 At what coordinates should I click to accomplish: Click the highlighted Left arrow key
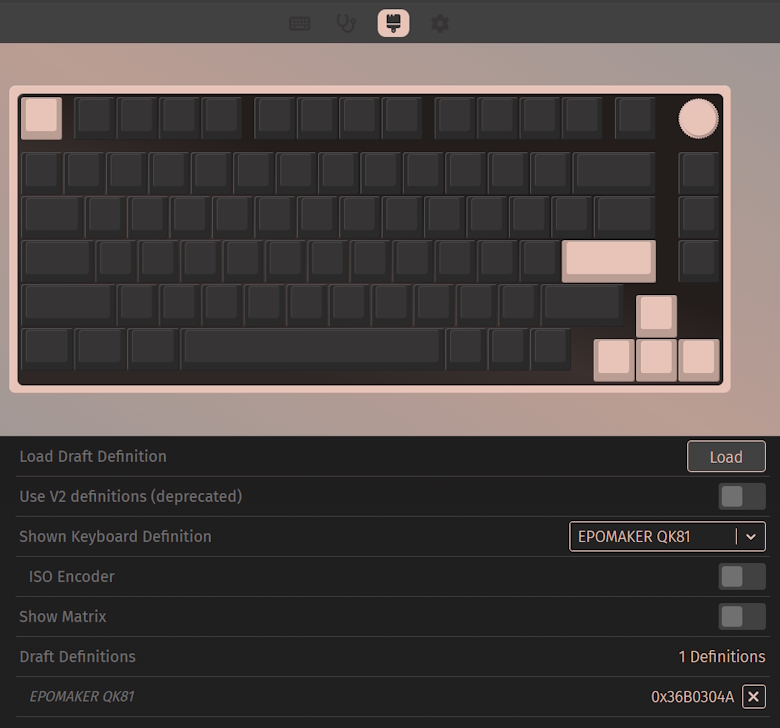click(x=614, y=360)
